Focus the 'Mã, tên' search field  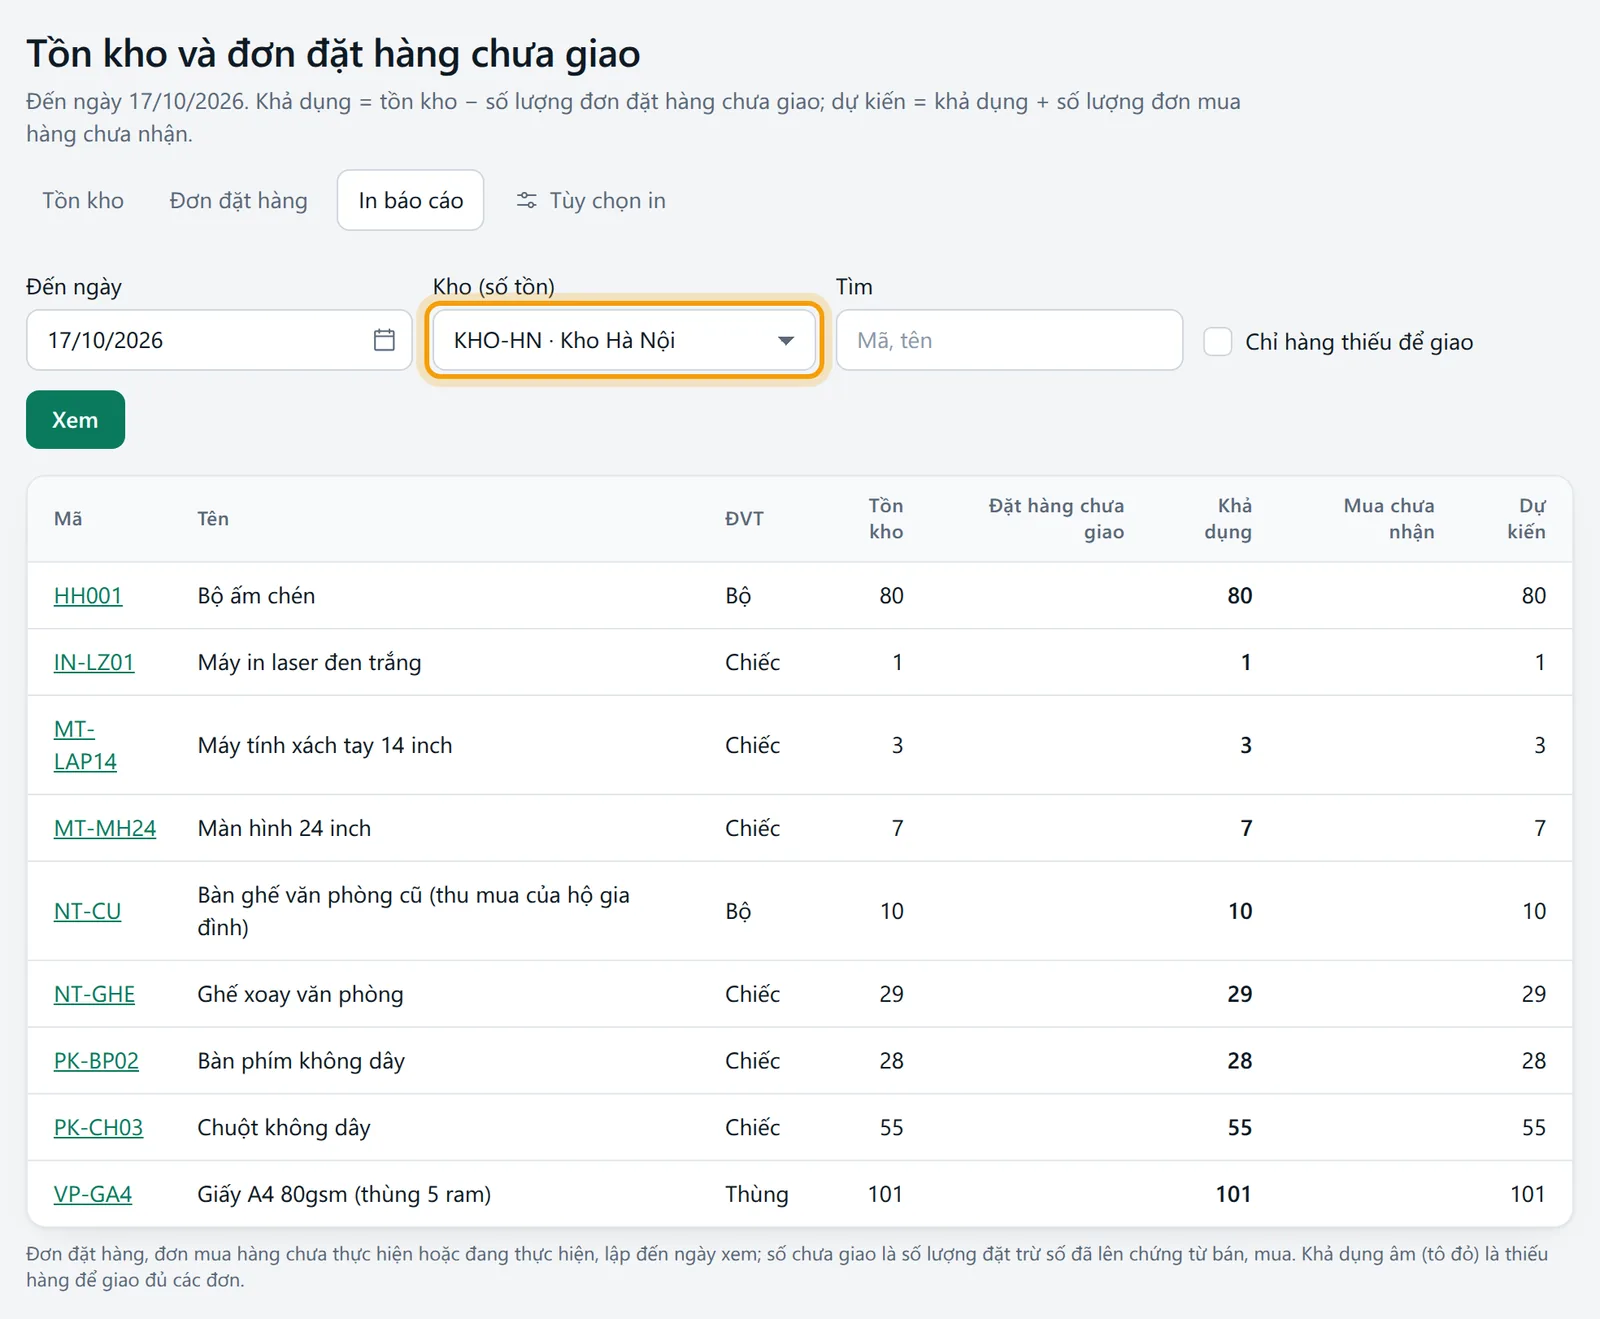click(1009, 340)
